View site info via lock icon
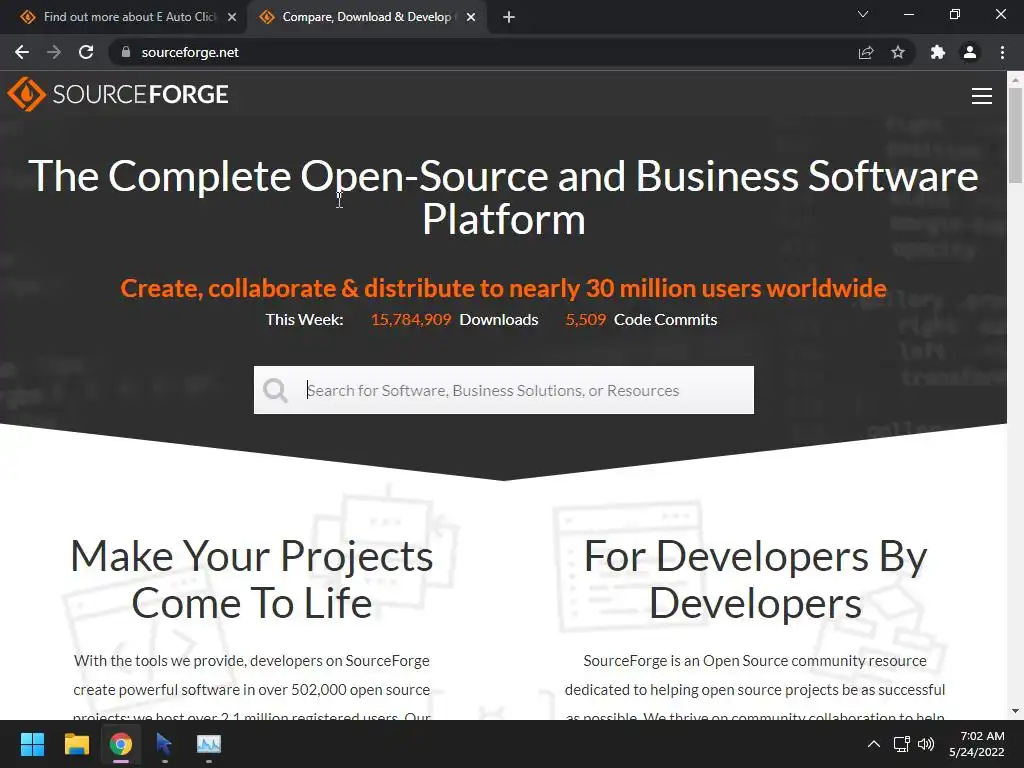Image resolution: width=1024 pixels, height=768 pixels. tap(126, 52)
